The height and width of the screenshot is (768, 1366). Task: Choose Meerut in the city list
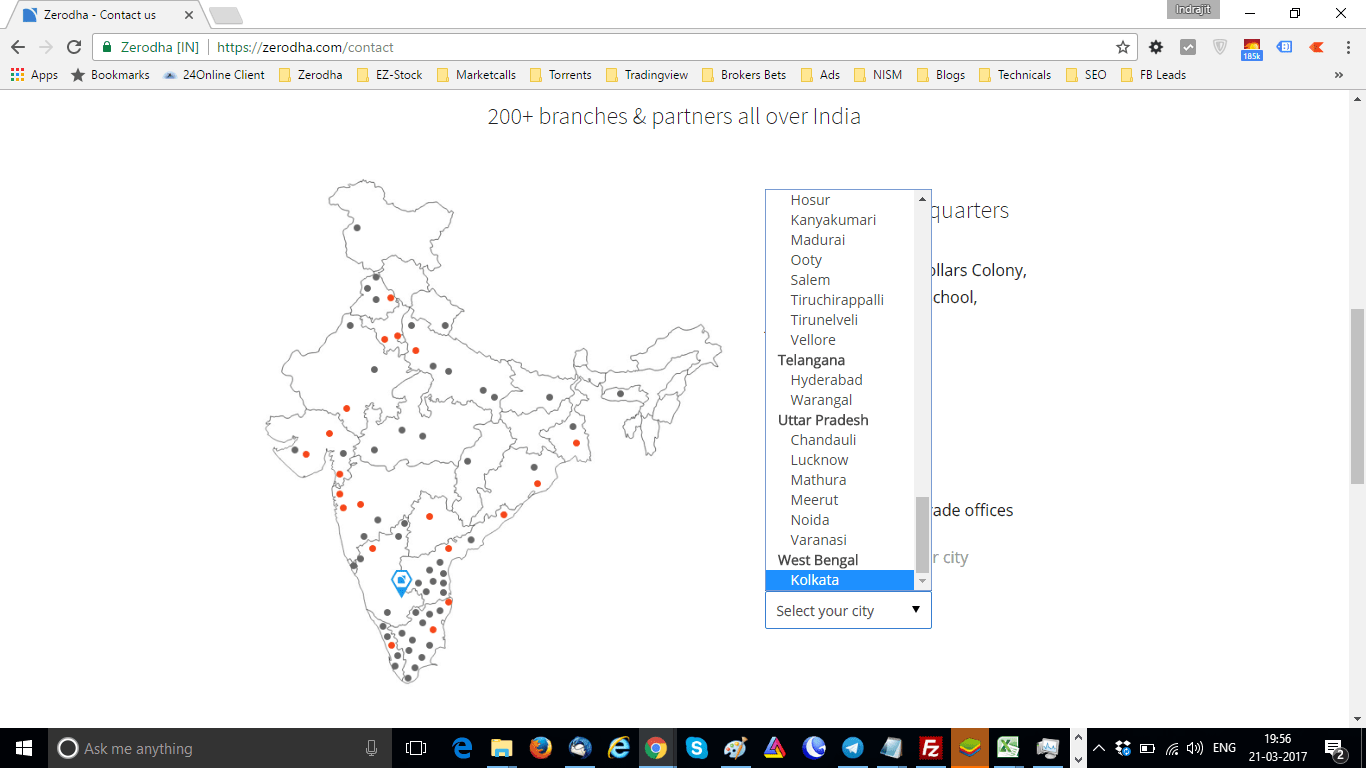840,500
